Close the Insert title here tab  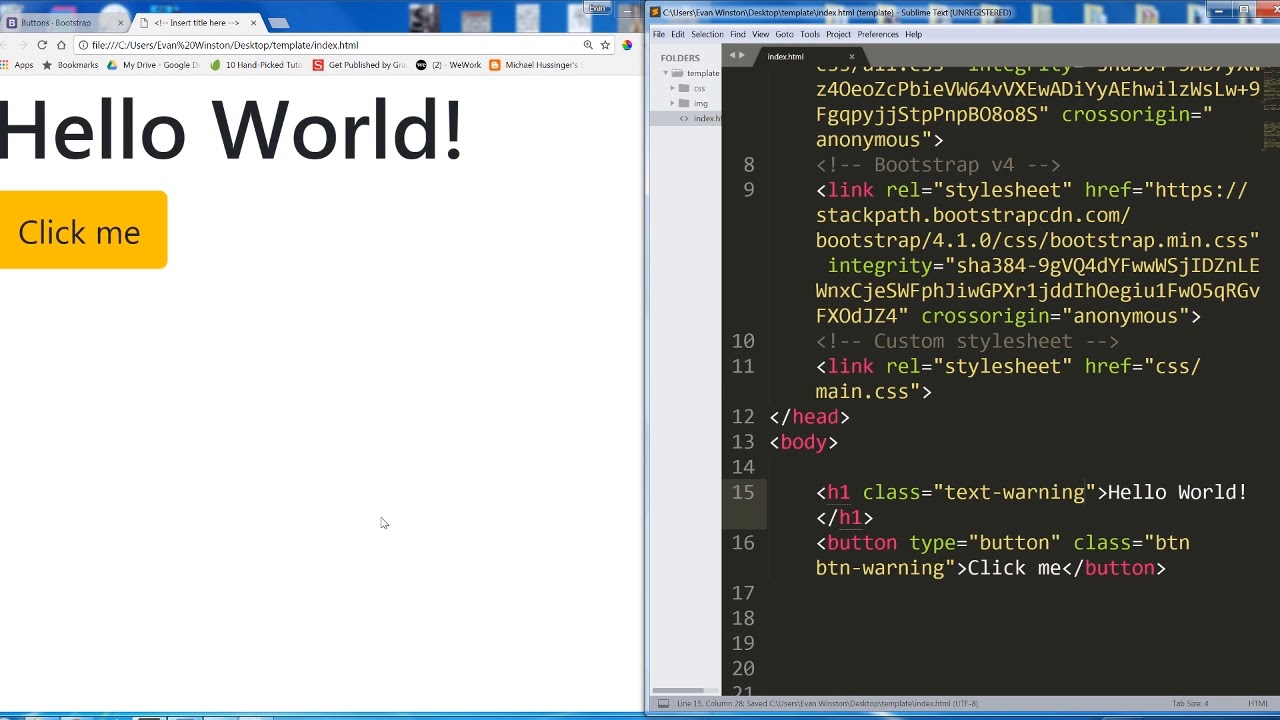click(253, 22)
